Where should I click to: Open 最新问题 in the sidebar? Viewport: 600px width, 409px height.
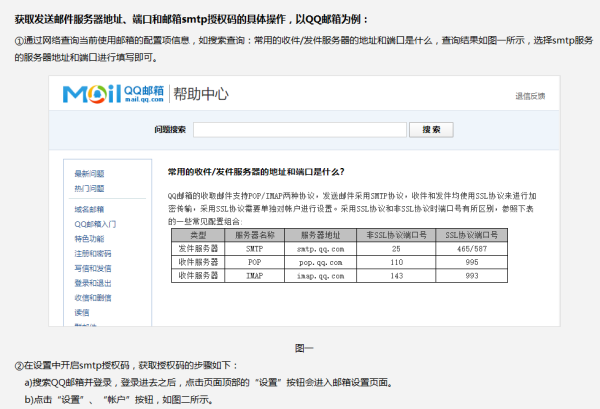tap(89, 172)
